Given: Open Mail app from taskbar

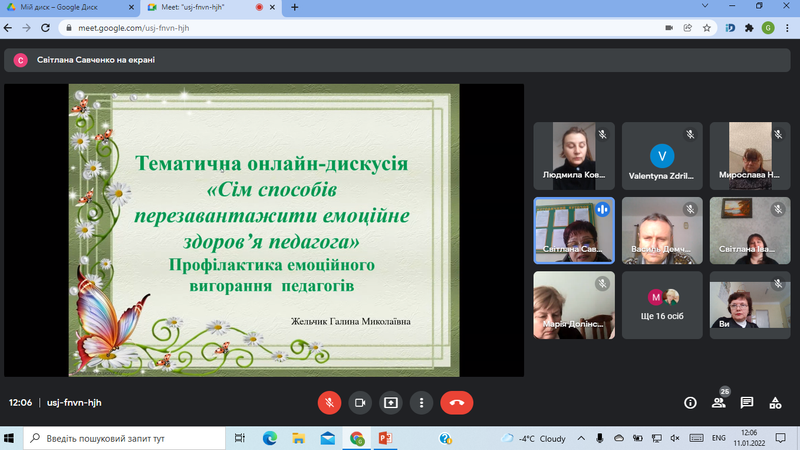Looking at the screenshot, I should [x=328, y=438].
